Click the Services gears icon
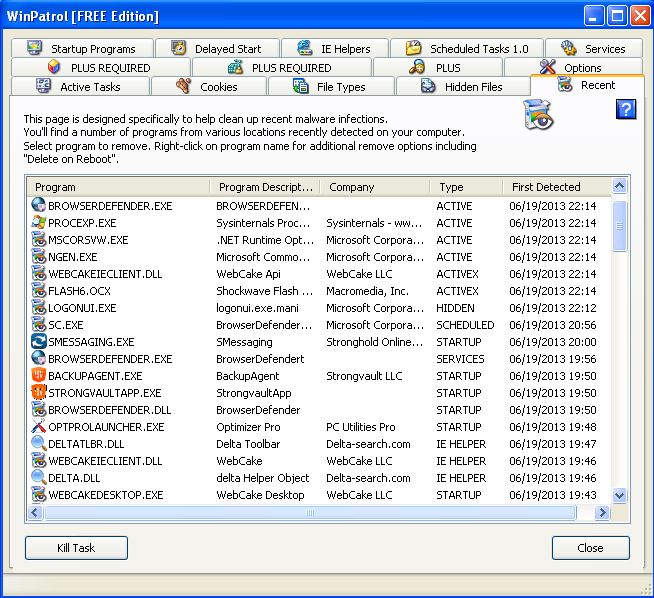 pos(568,48)
